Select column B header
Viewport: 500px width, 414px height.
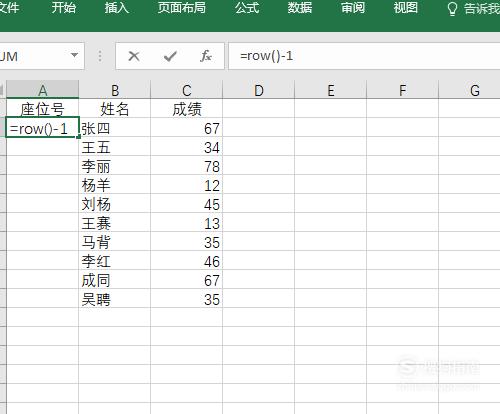pos(115,90)
